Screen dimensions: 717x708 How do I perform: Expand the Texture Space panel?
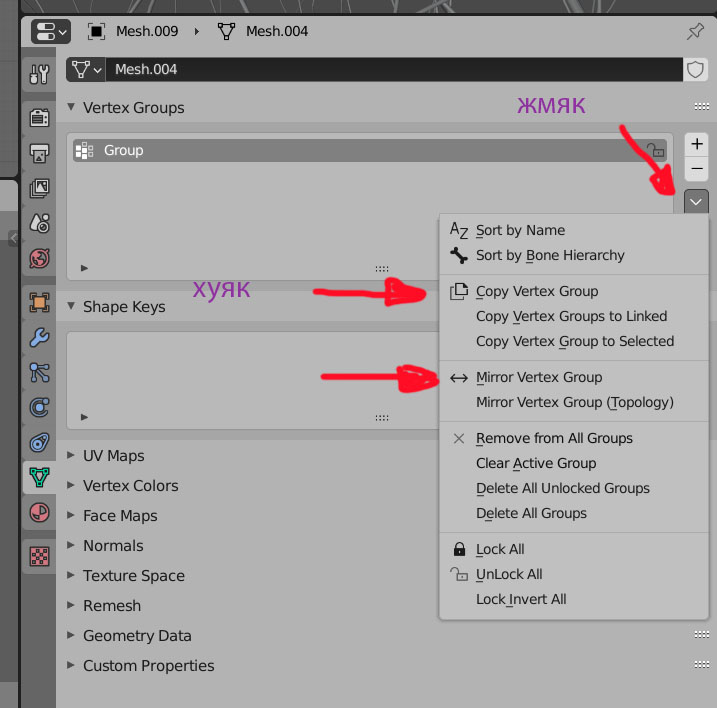click(71, 575)
